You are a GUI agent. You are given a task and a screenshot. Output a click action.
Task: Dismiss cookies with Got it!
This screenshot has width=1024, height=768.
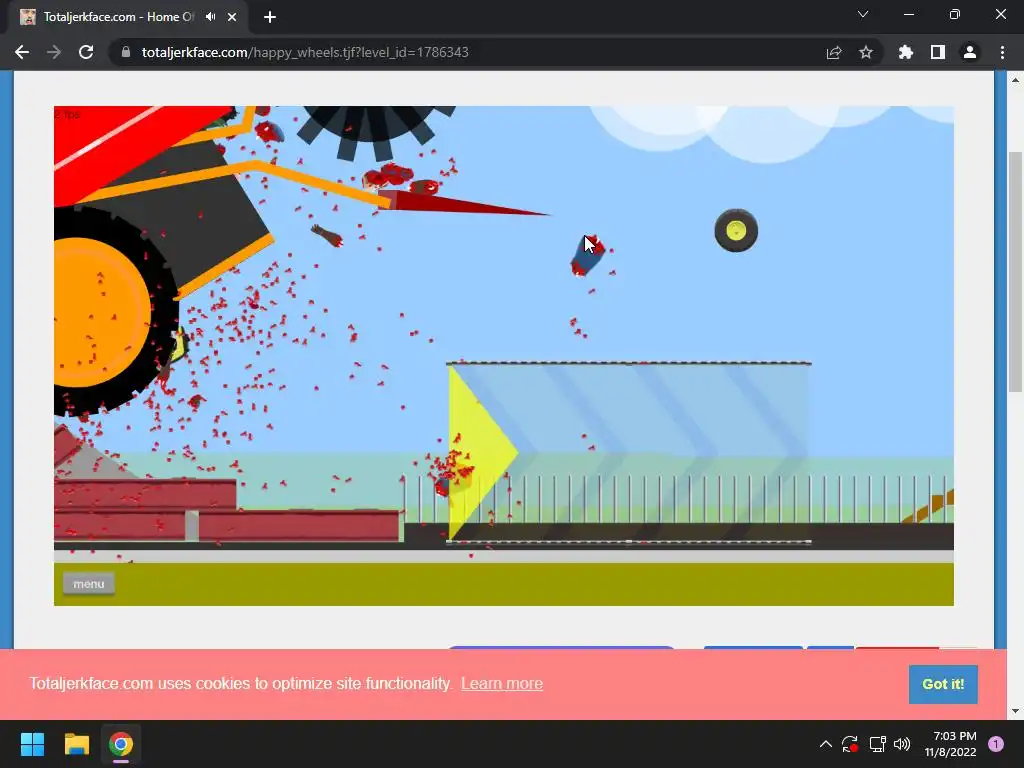(x=943, y=684)
